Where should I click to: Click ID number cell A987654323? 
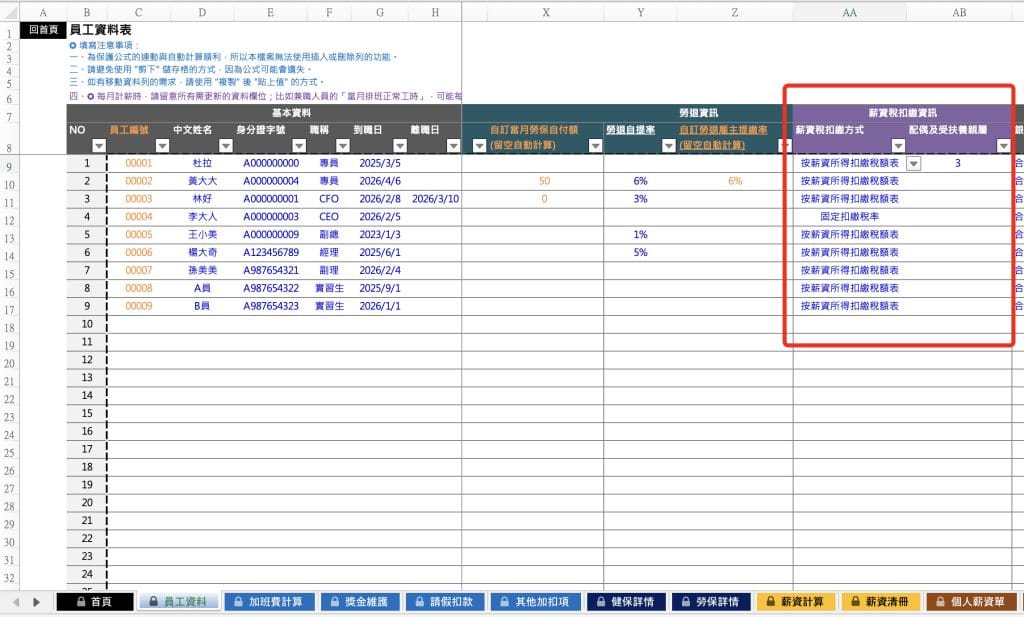[270, 306]
